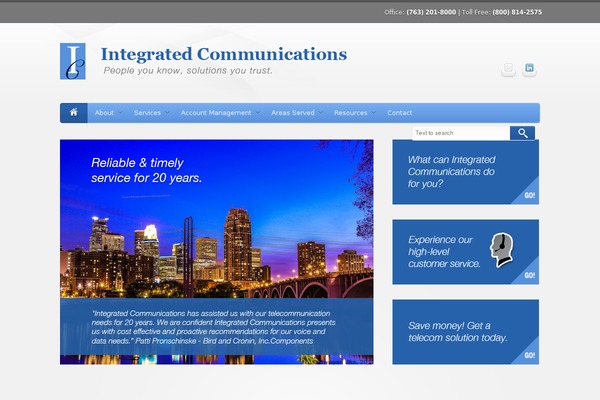
Task: Open the Account Management menu
Action: (x=216, y=113)
